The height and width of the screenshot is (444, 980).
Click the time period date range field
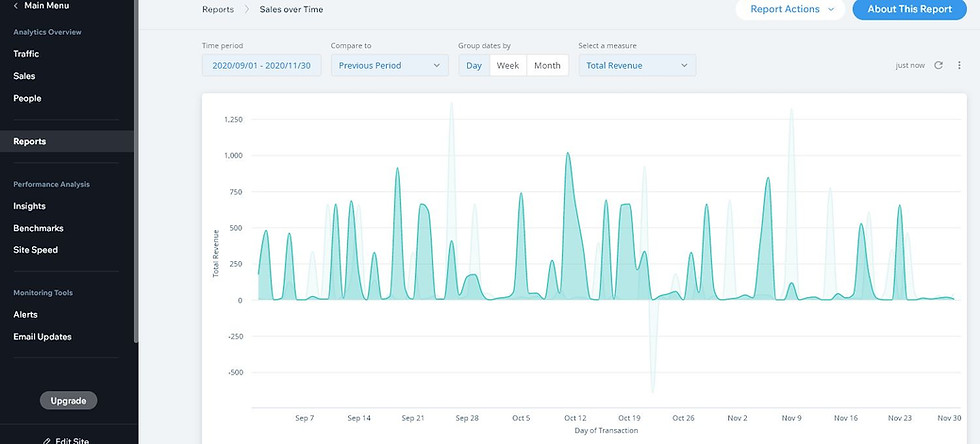pos(261,66)
